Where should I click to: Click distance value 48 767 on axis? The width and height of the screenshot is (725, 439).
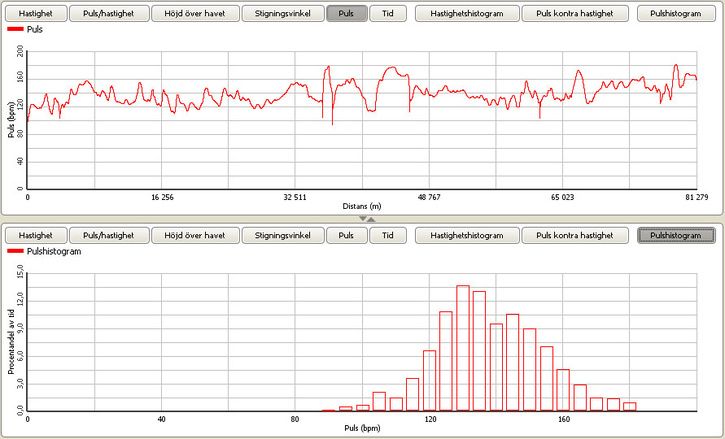point(429,198)
